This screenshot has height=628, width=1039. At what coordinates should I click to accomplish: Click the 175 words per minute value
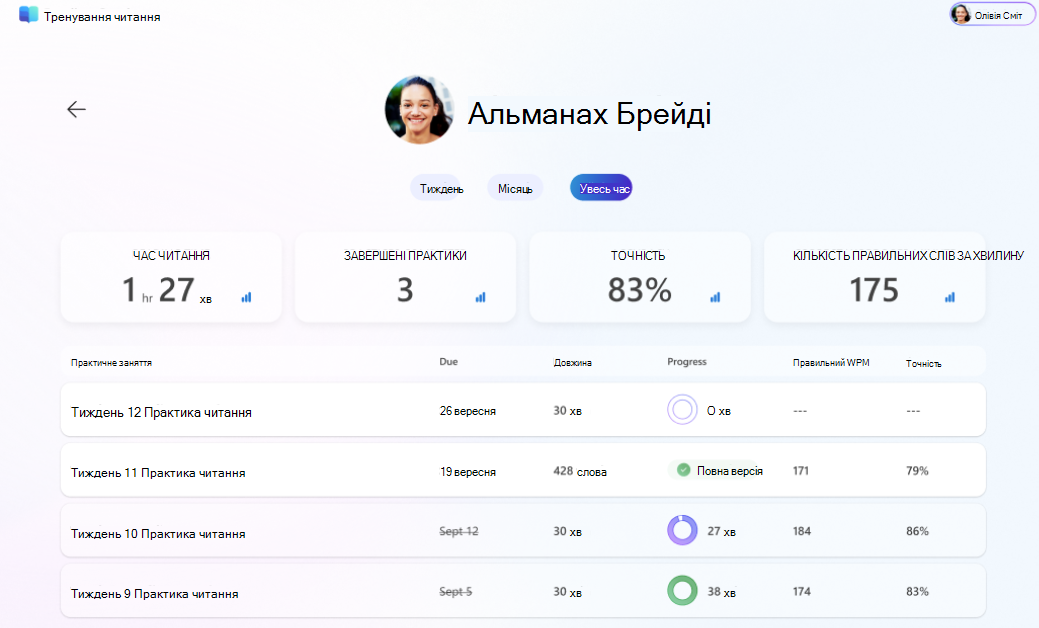[874, 290]
